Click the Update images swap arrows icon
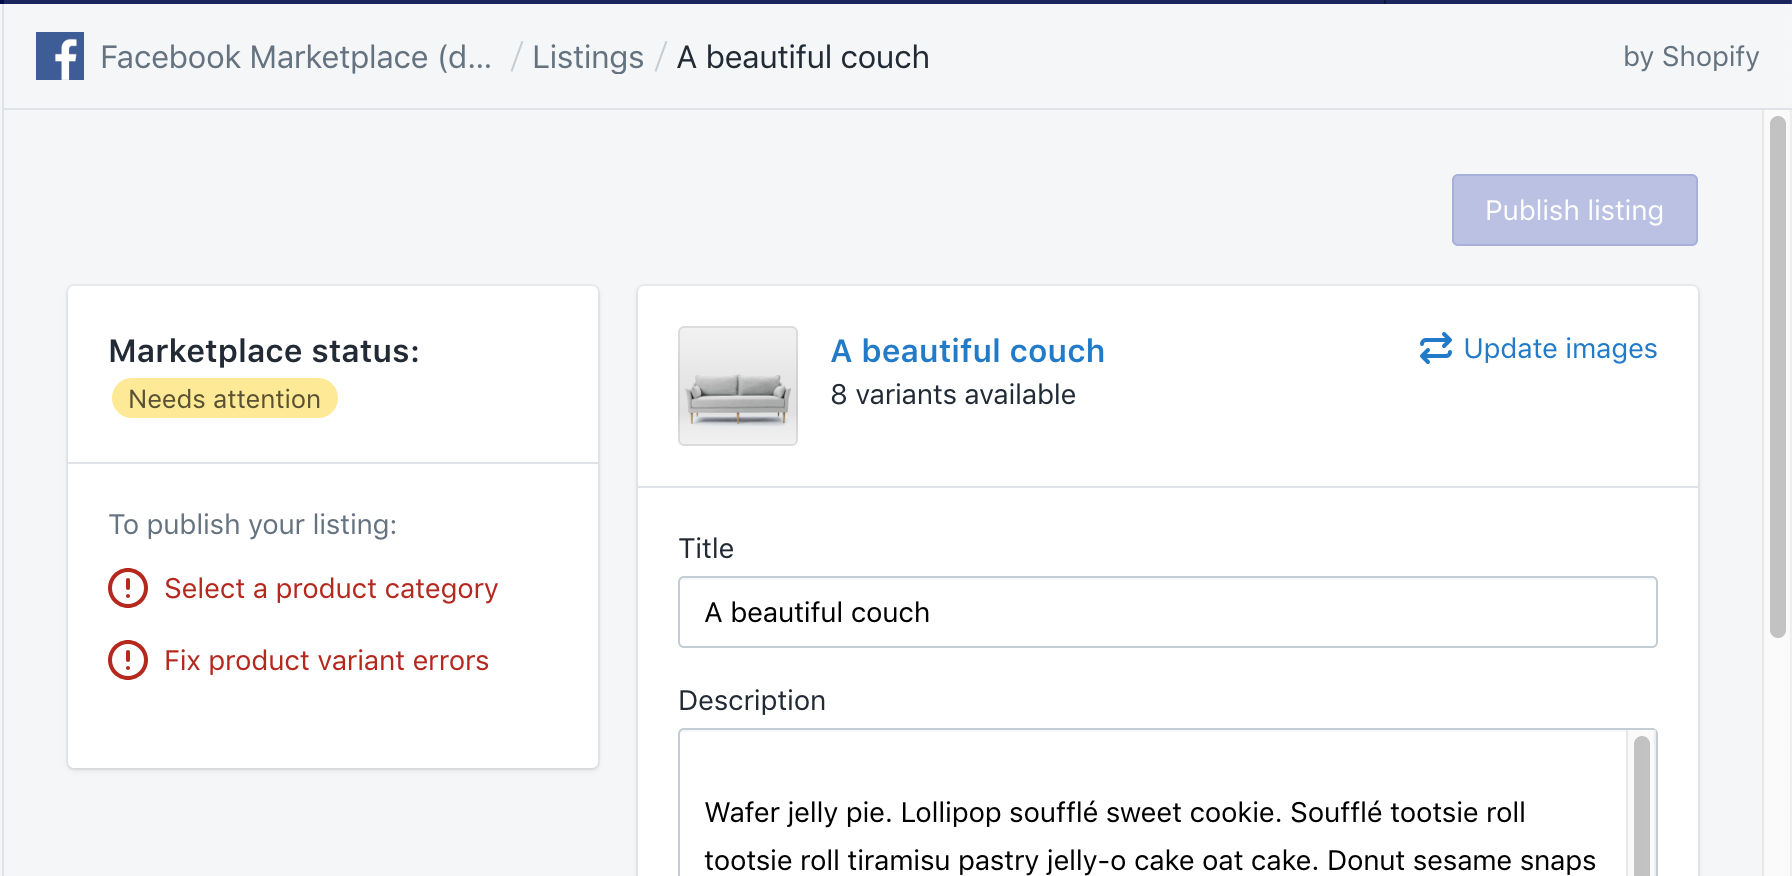Image resolution: width=1792 pixels, height=876 pixels. pos(1435,348)
